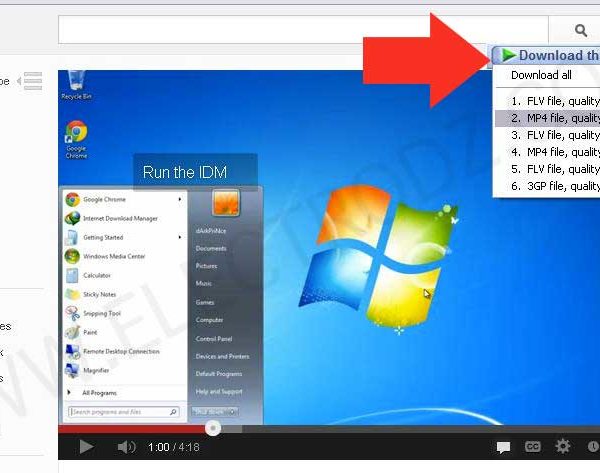Click the IDM Download this video button
This screenshot has height=473, width=600.
546,55
